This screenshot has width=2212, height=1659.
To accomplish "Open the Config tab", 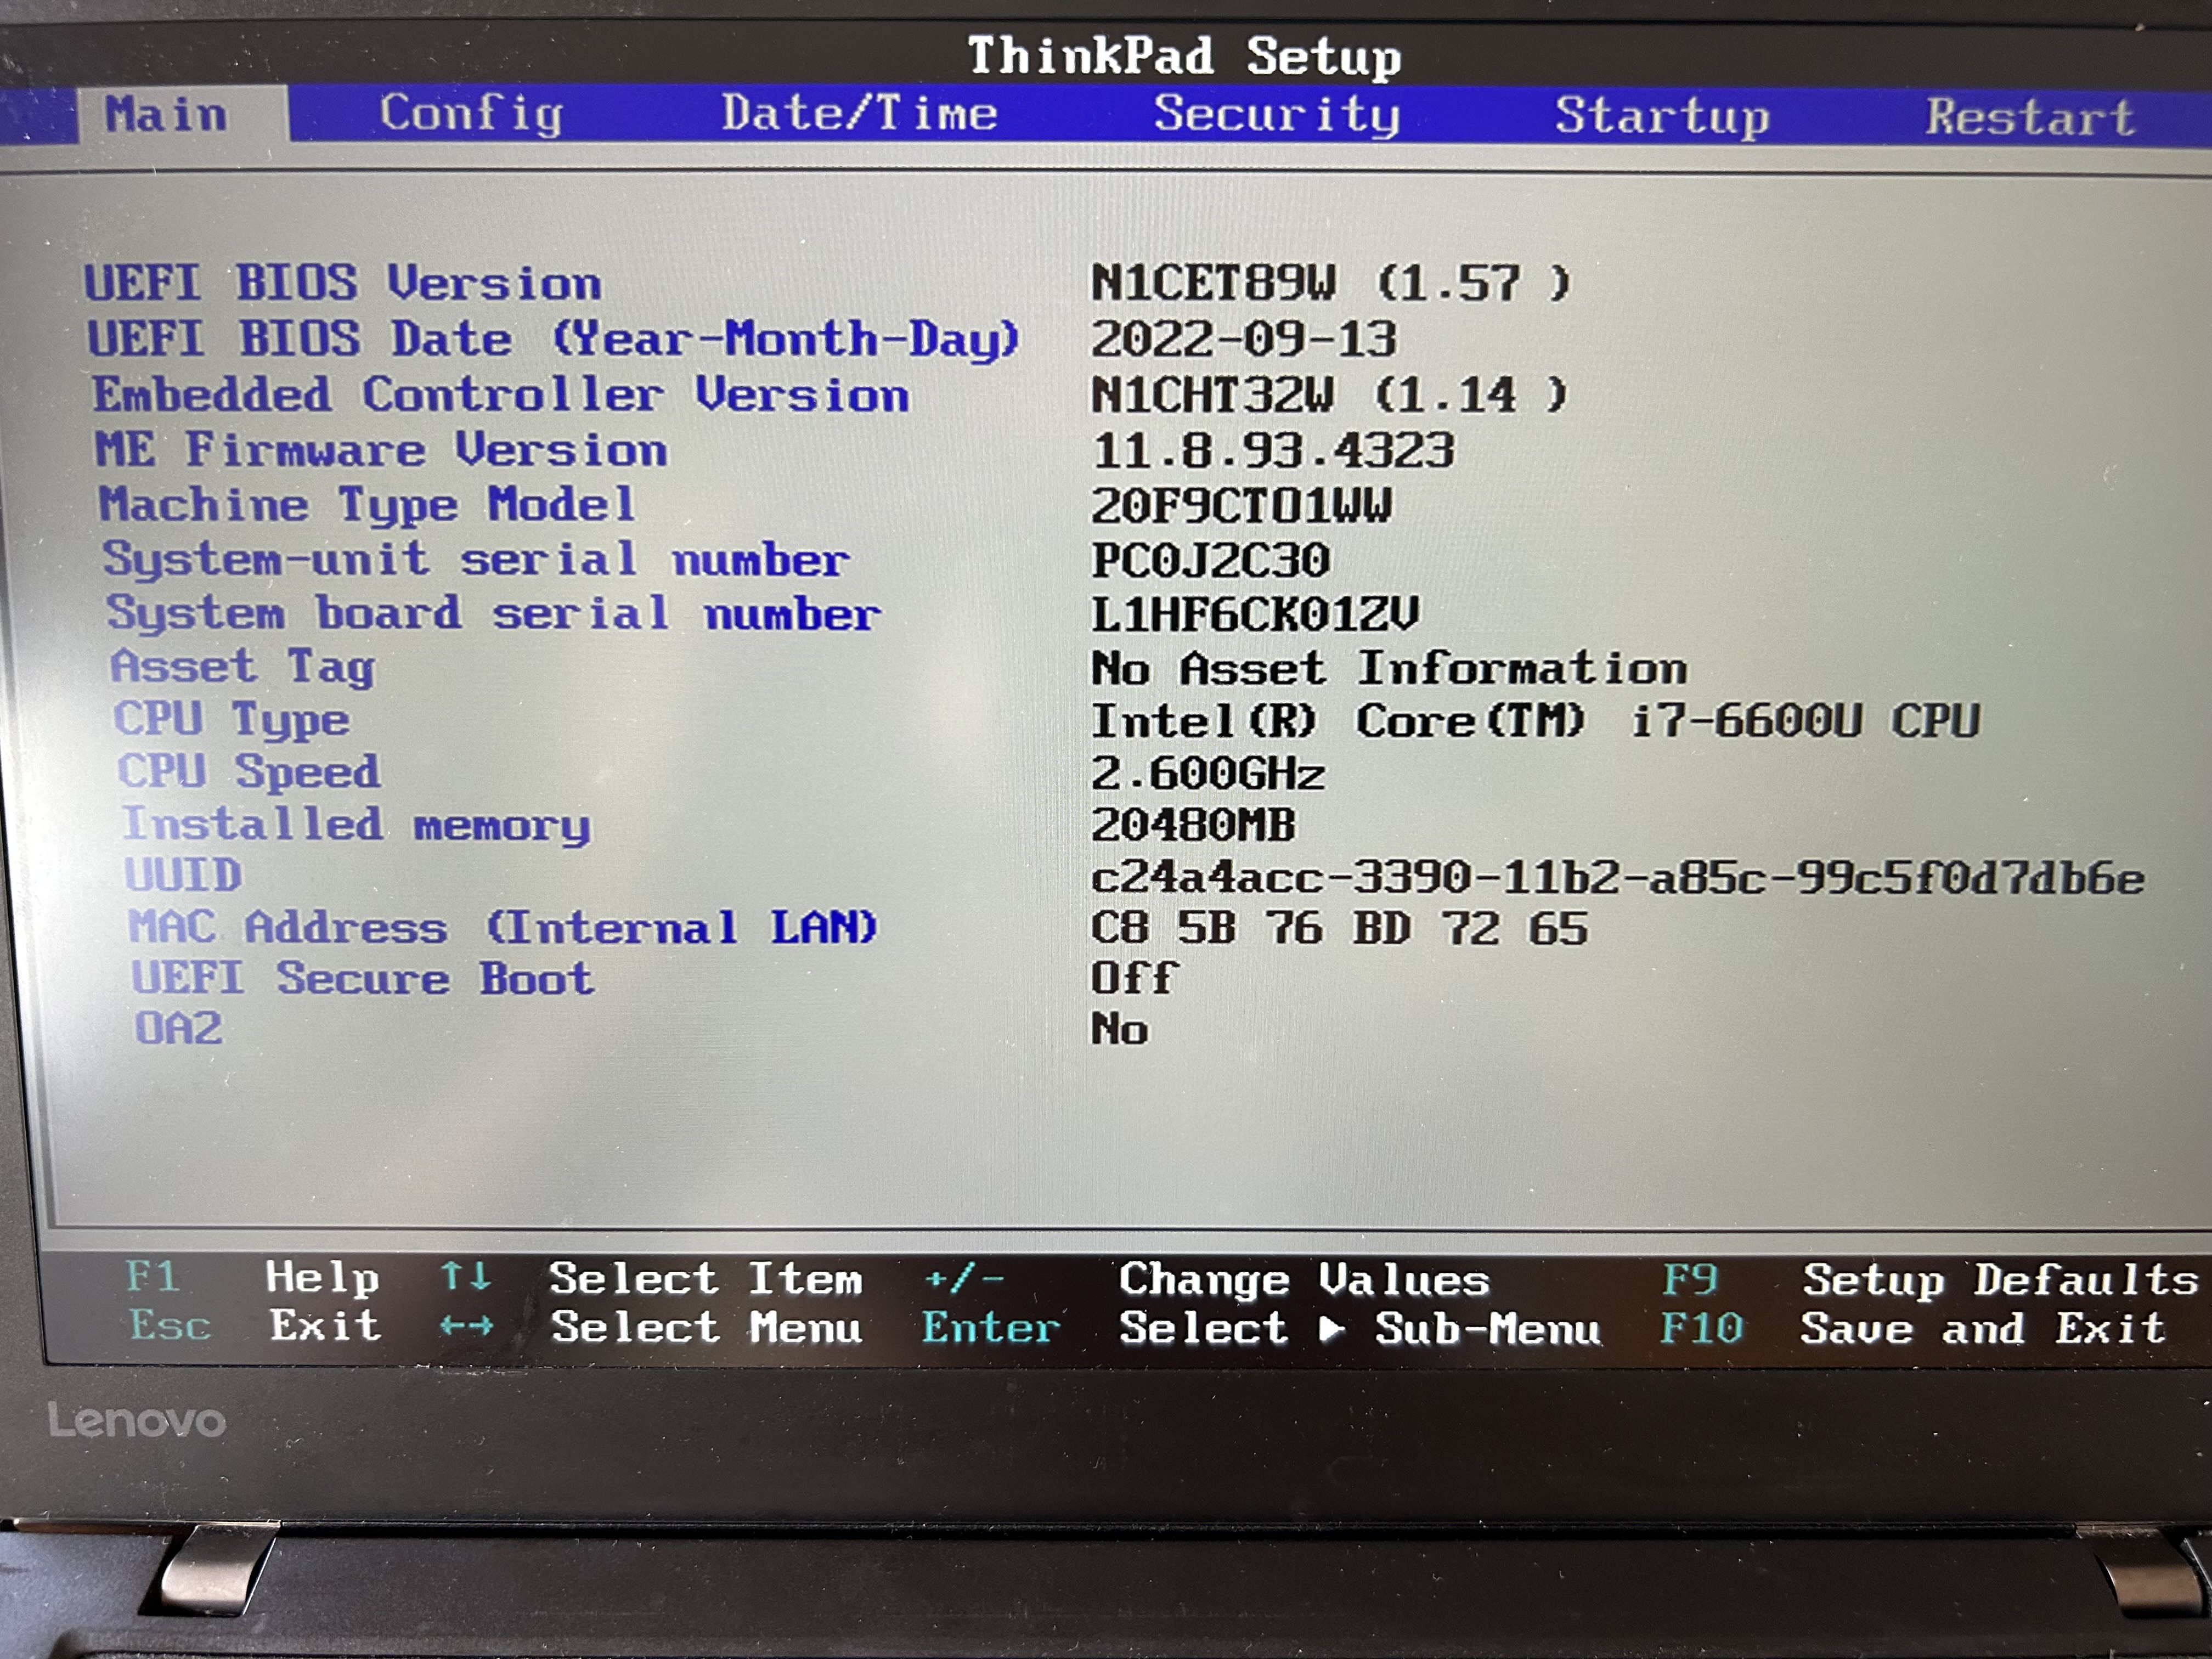I will (x=471, y=114).
